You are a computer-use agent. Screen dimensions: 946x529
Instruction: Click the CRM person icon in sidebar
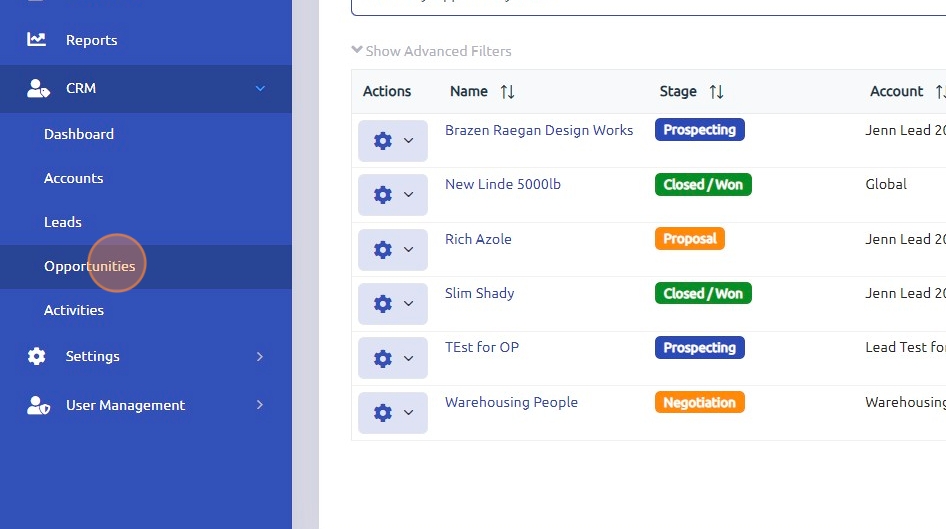click(x=38, y=88)
